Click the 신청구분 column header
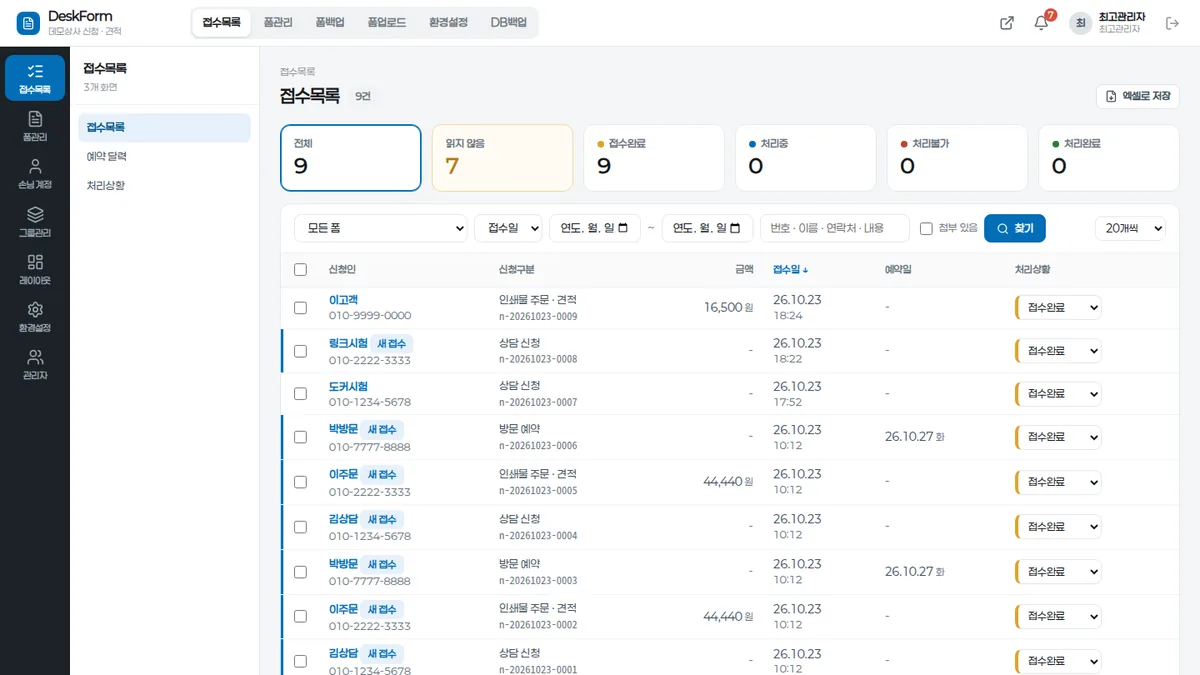 pos(517,269)
